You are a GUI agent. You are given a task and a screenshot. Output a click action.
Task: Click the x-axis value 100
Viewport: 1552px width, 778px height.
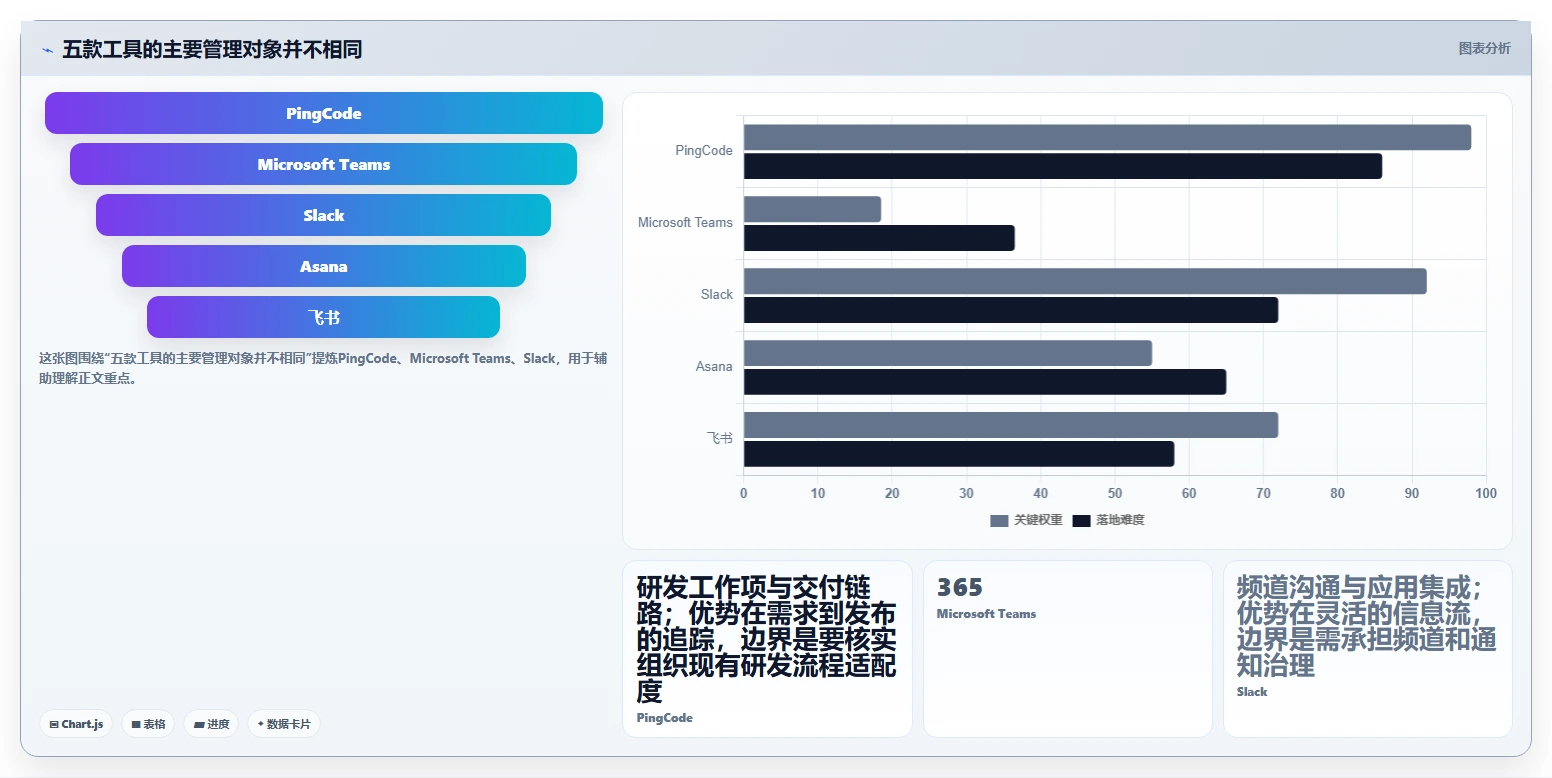tap(1486, 493)
